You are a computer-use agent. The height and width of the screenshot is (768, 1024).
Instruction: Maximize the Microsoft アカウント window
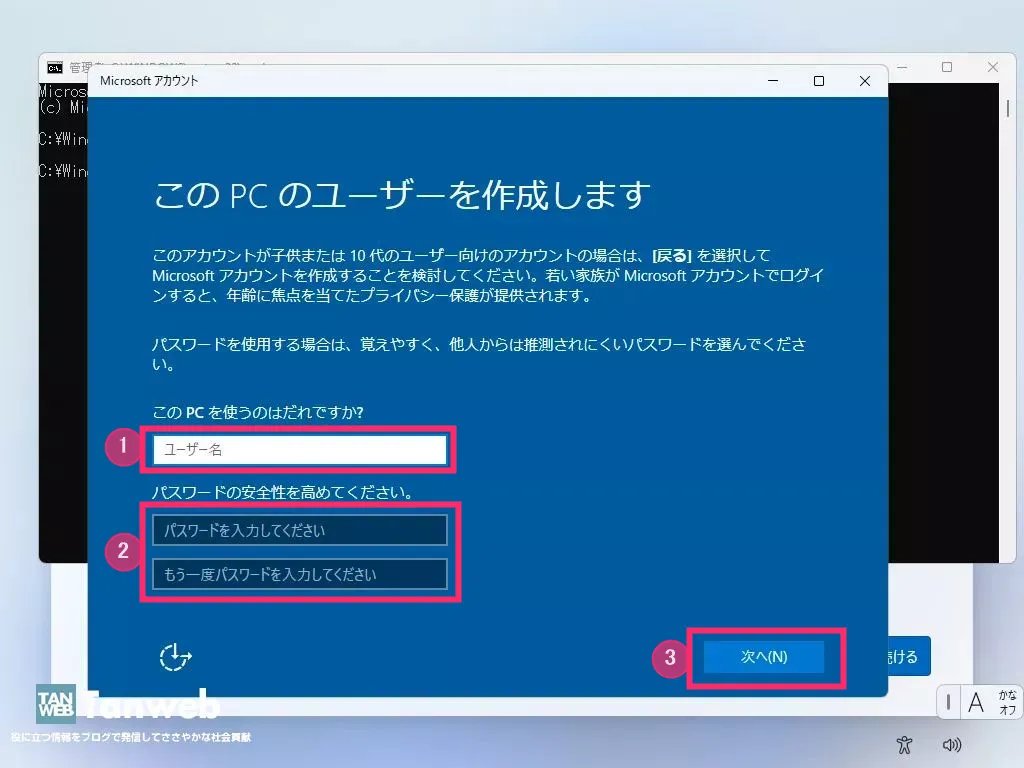point(818,81)
